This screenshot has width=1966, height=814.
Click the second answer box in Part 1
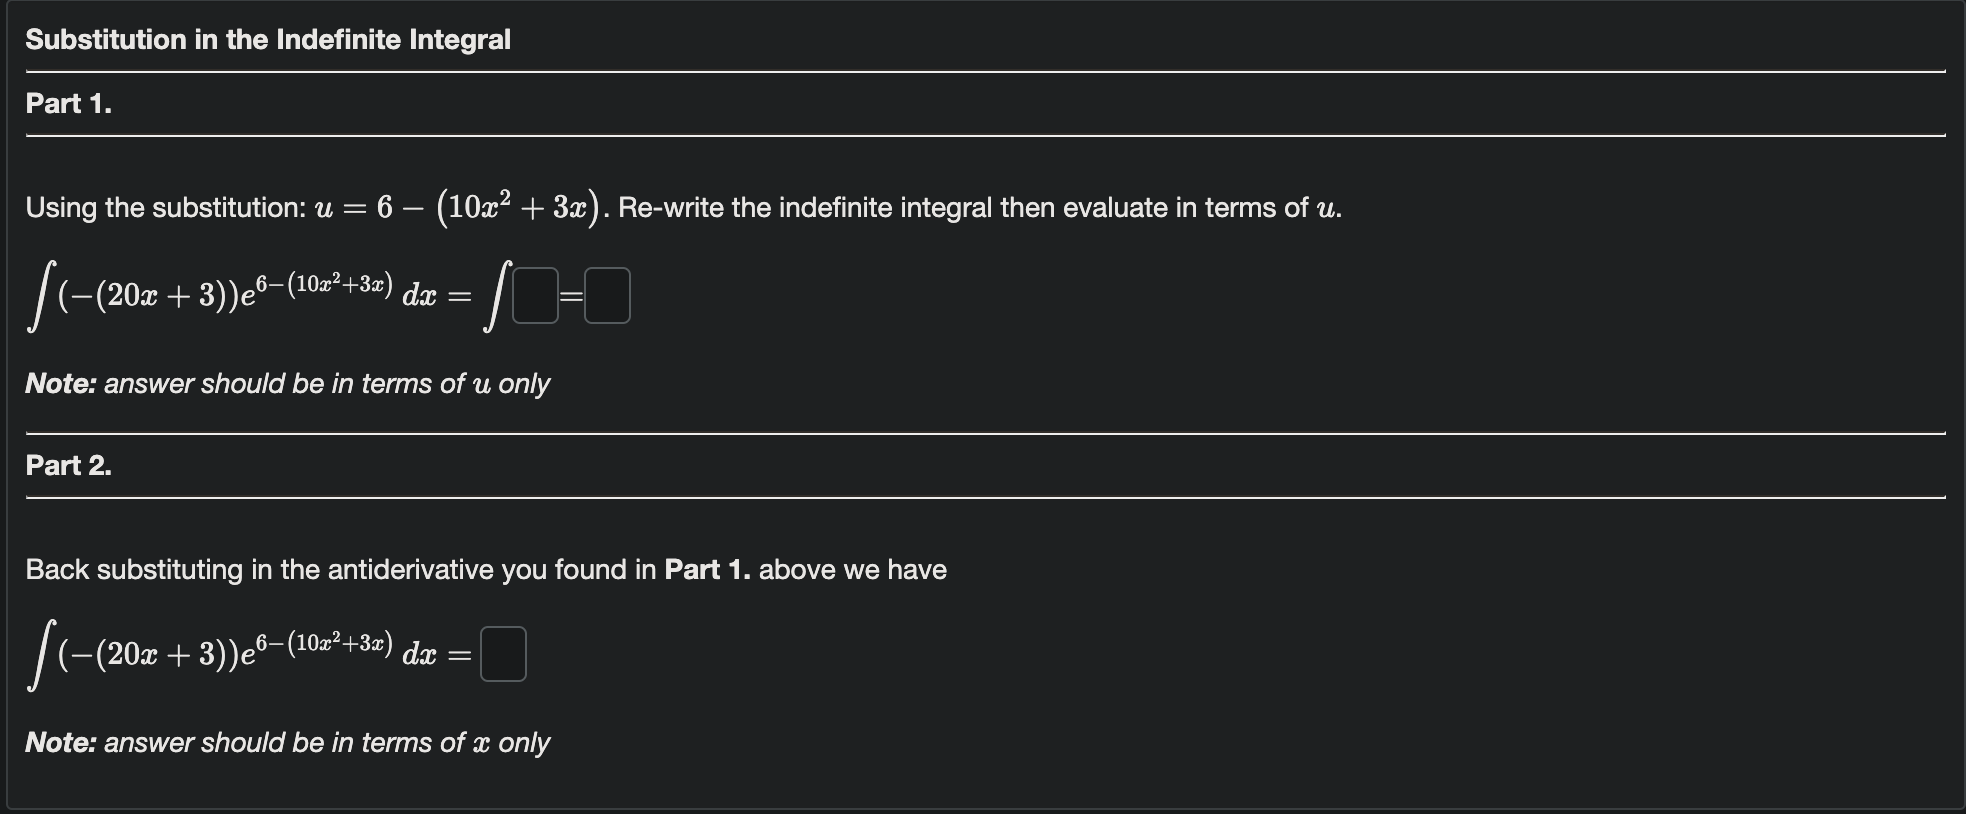click(607, 295)
